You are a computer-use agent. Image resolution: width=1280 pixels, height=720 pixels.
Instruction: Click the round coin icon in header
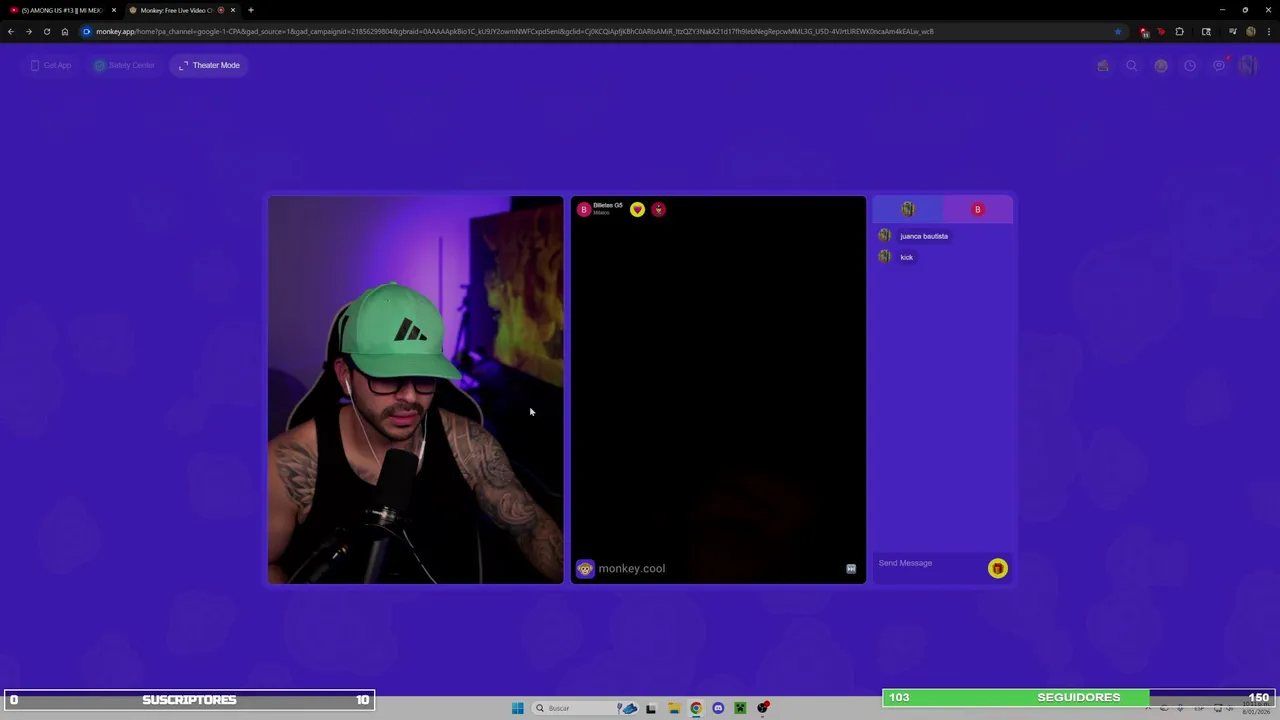[1161, 66]
